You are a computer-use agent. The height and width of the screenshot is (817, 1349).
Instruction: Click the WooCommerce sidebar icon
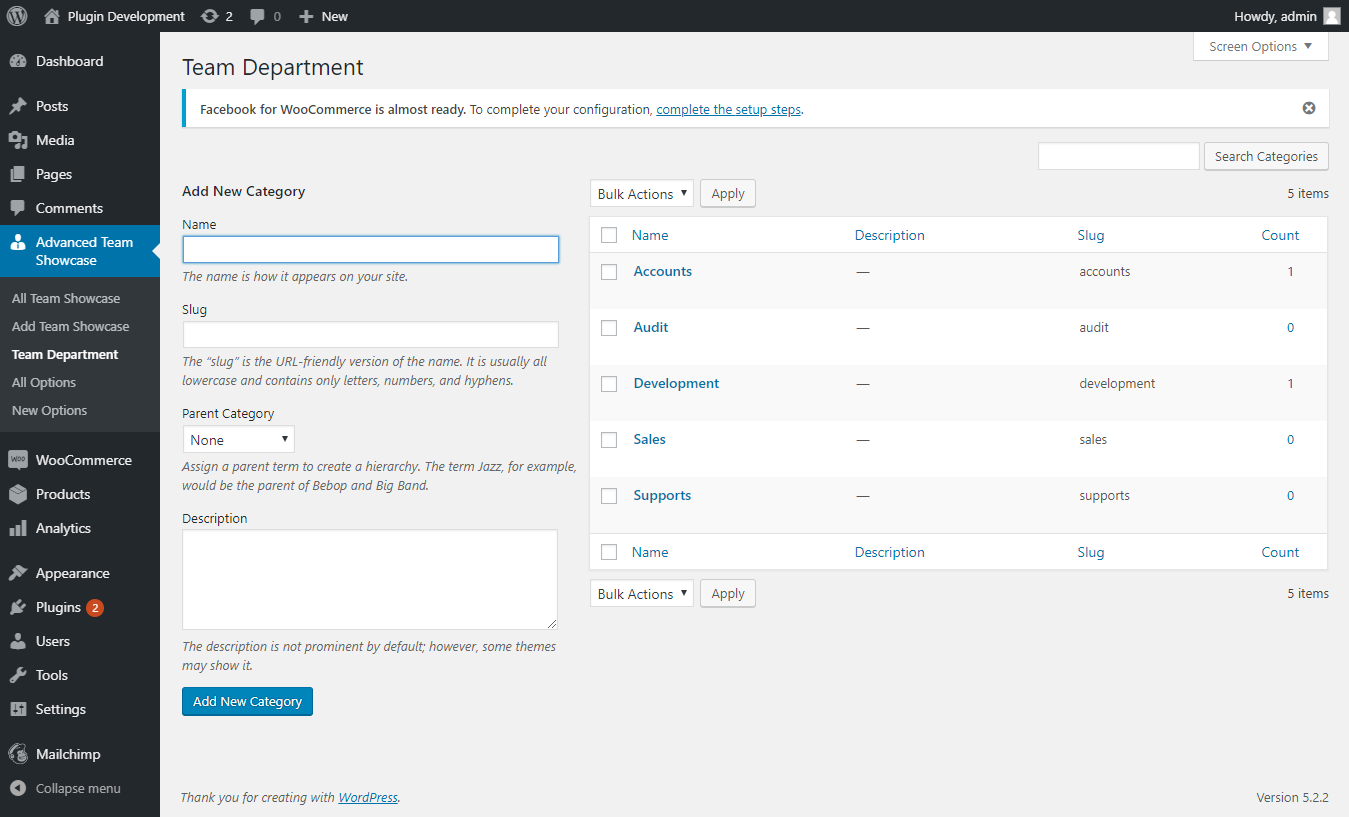click(18, 460)
